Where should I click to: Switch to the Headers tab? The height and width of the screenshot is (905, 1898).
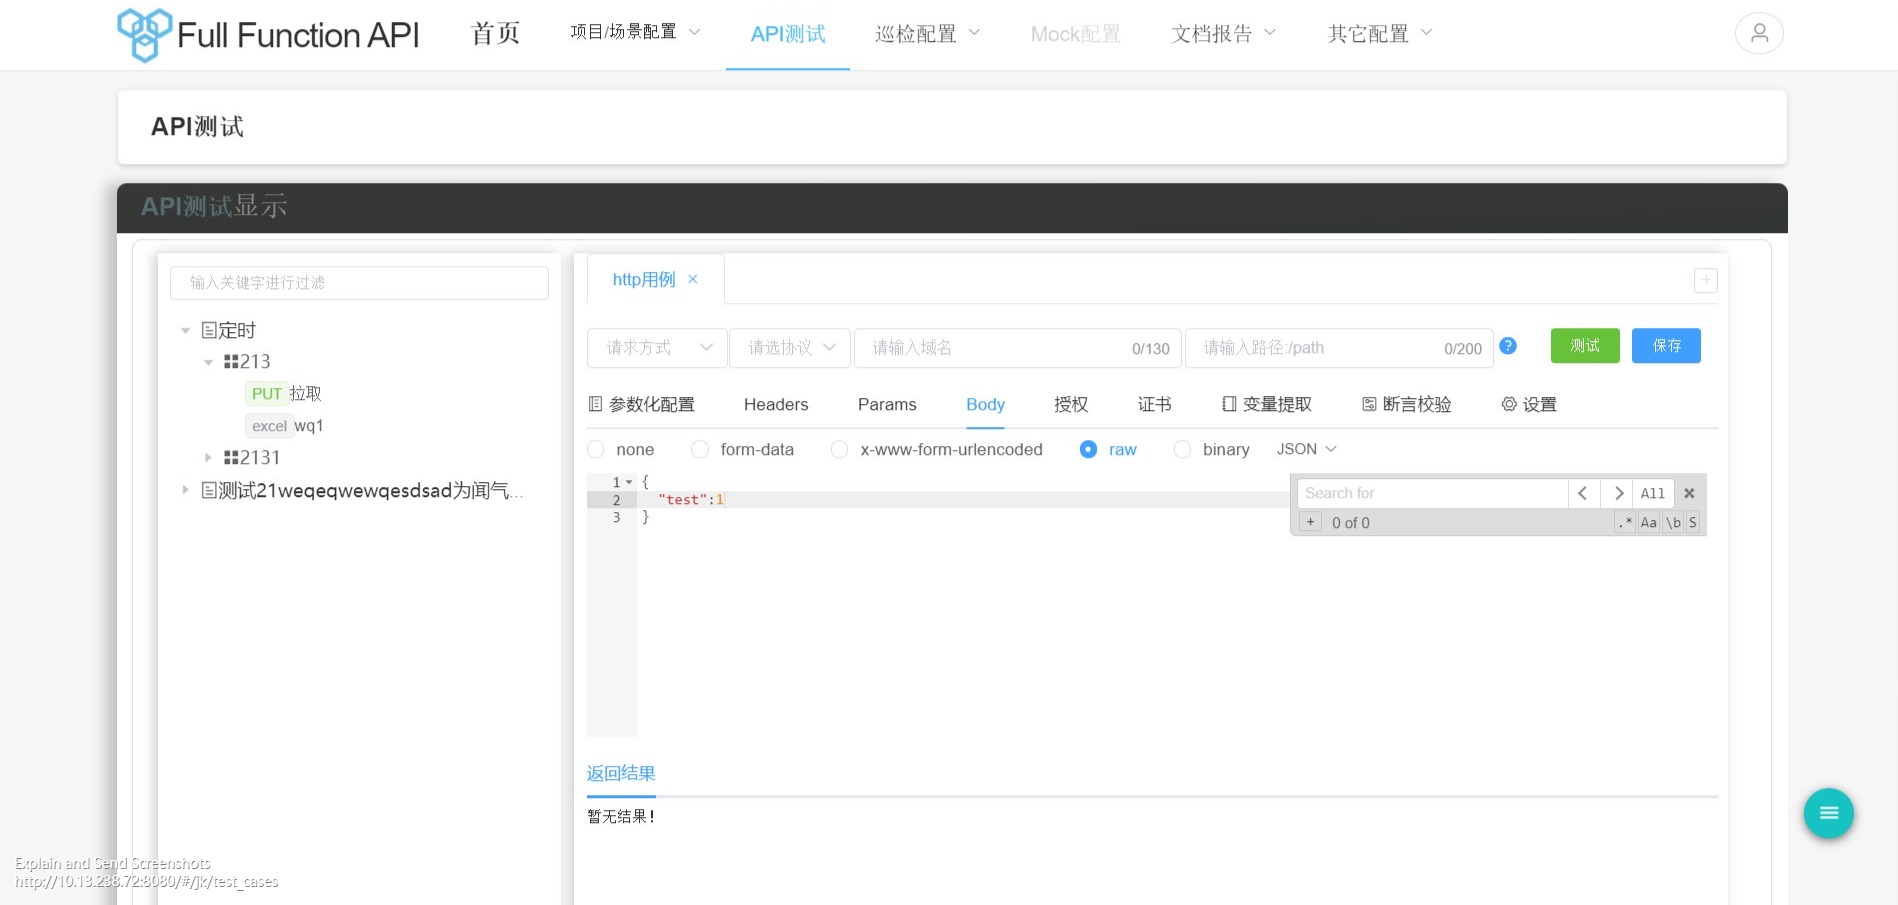point(776,404)
